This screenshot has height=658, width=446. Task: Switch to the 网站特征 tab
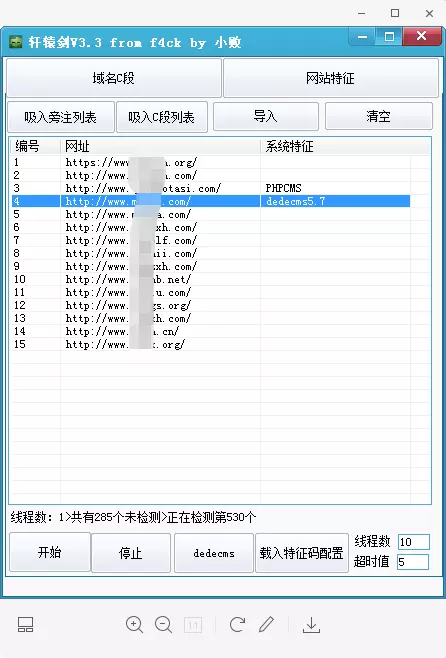point(331,78)
